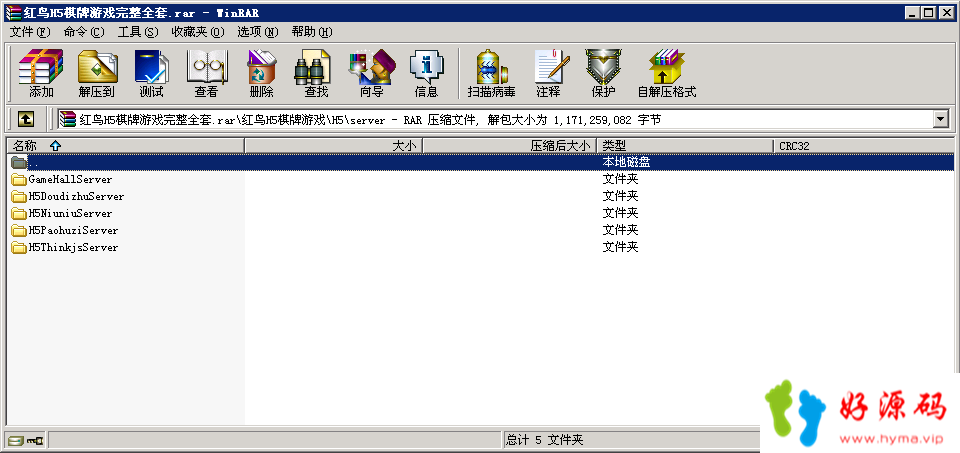
Task: Click the parent directory '..' folder icon
Action: 19,162
